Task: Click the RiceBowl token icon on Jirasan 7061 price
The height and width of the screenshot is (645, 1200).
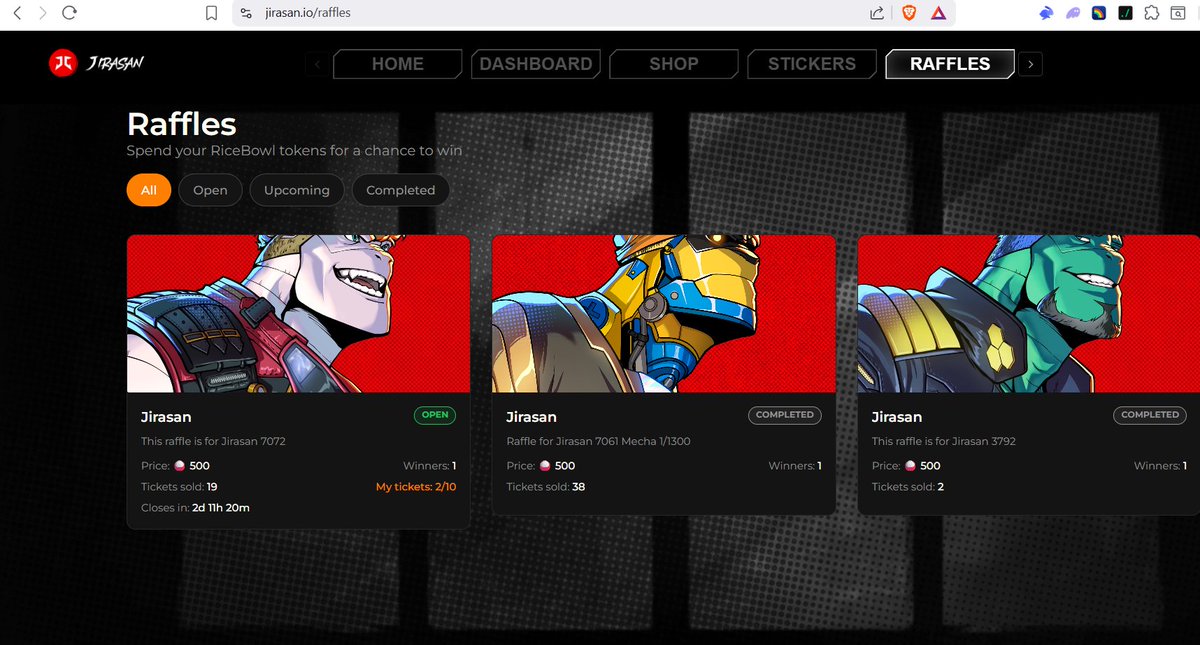Action: pyautogui.click(x=545, y=466)
